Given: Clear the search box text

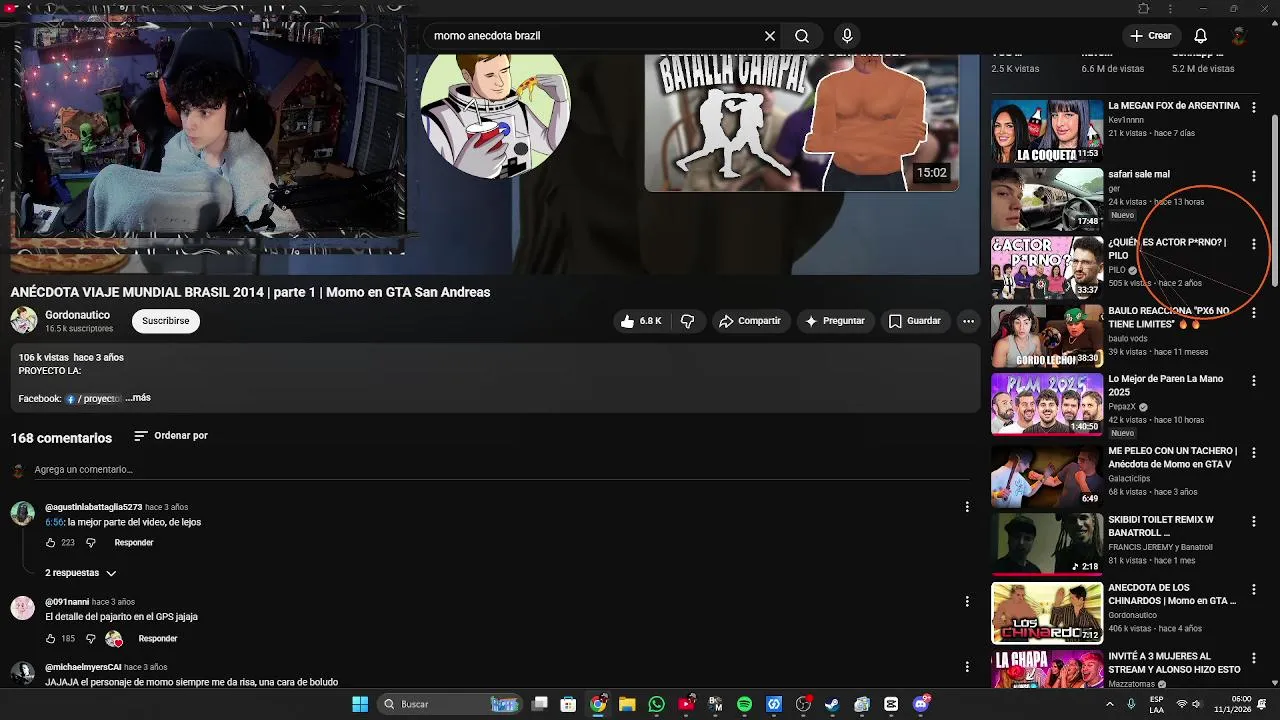Looking at the screenshot, I should point(770,36).
